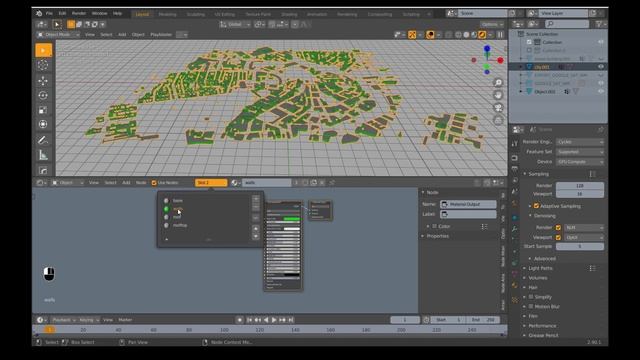Toggle the Render denoising checkbox
Viewport: 640px width, 360px height.
point(558,227)
